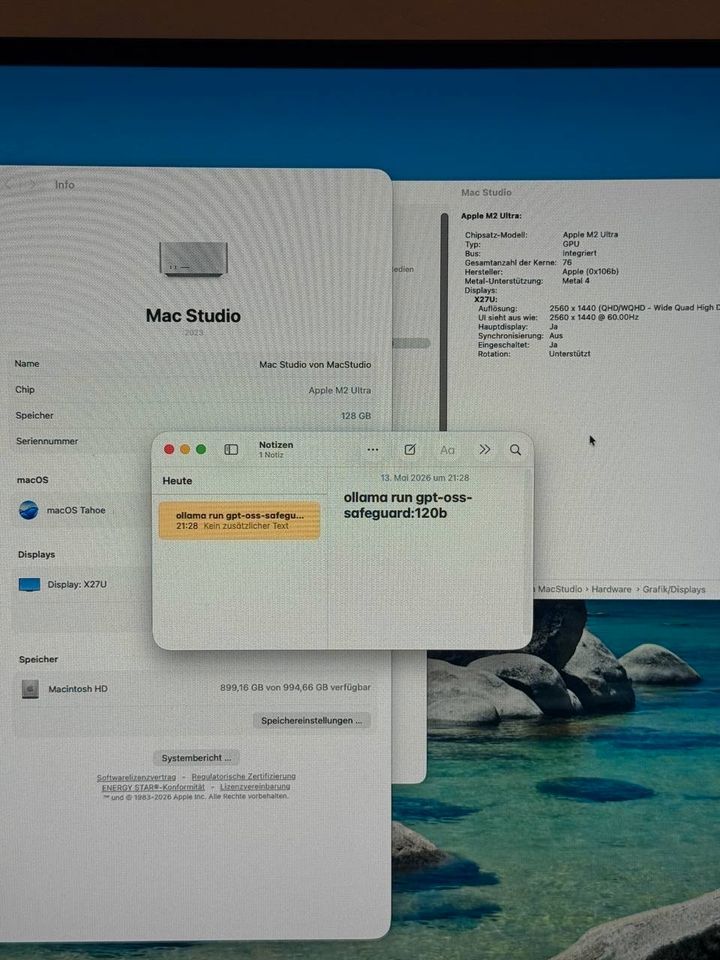Image resolution: width=720 pixels, height=960 pixels.
Task: Click the Display X27U monitor icon
Action: click(29, 585)
